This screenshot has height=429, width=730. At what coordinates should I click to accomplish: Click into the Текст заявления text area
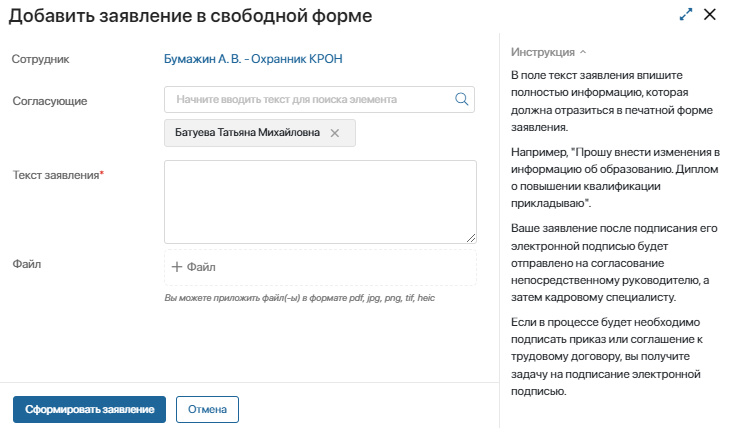[x=320, y=202]
